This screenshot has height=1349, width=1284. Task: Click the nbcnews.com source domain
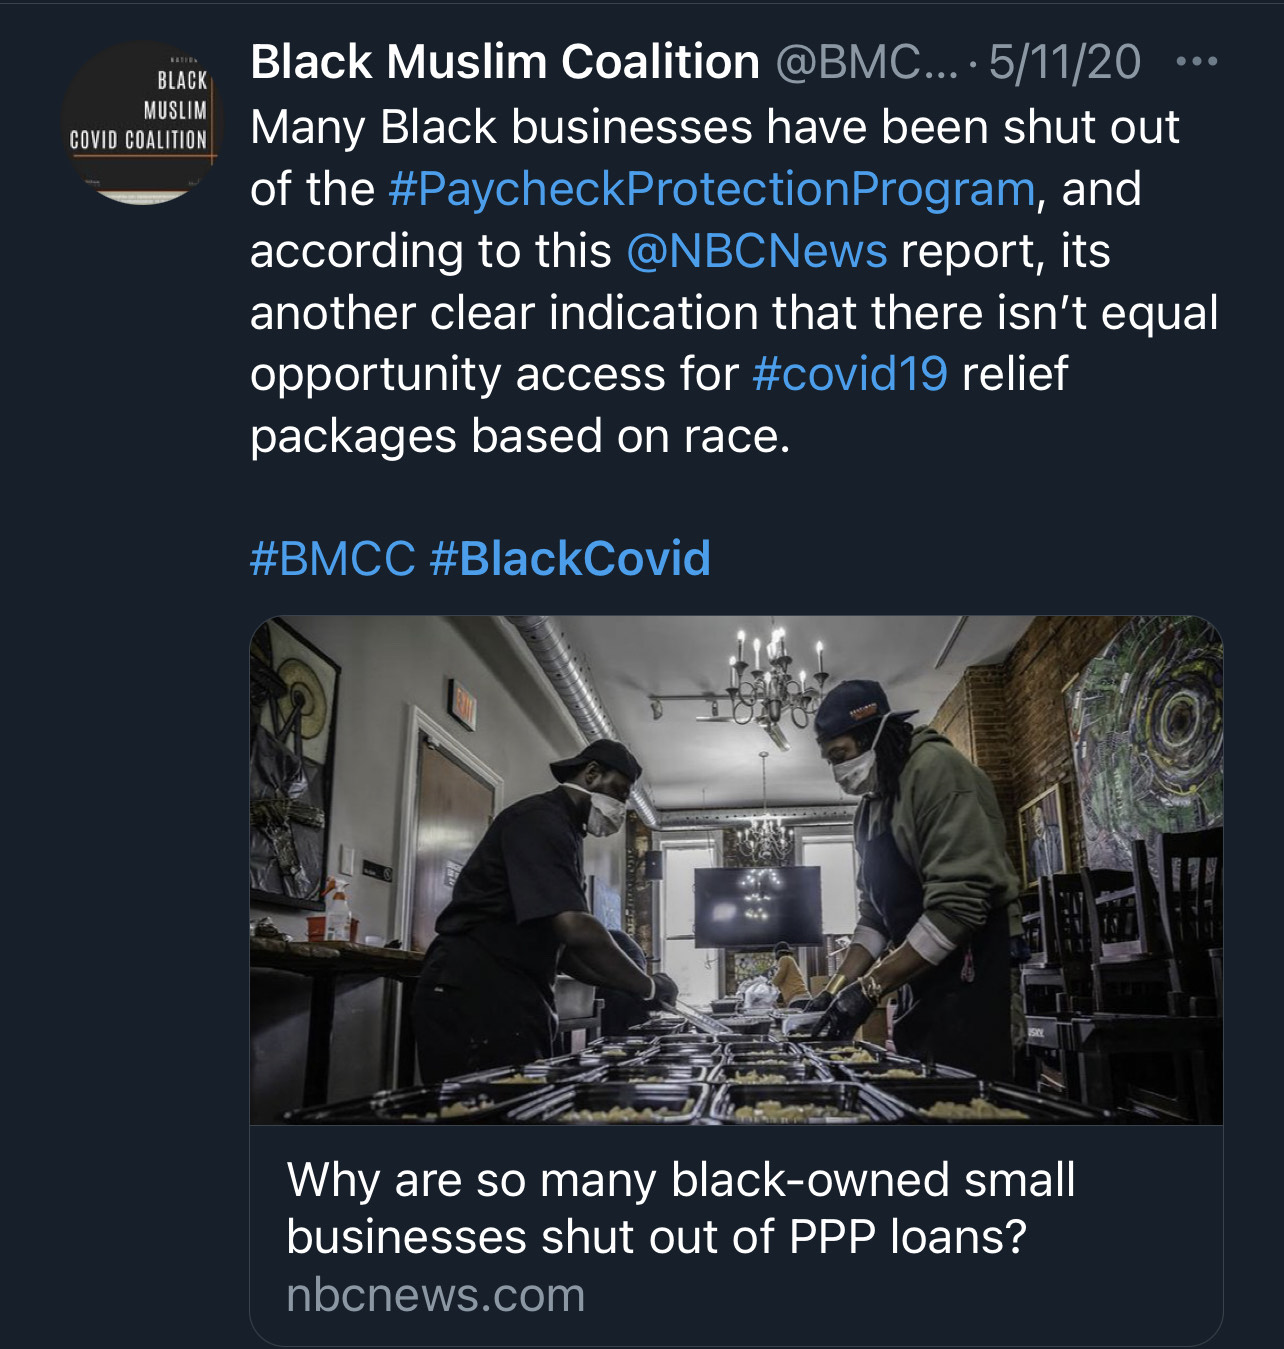435,1296
